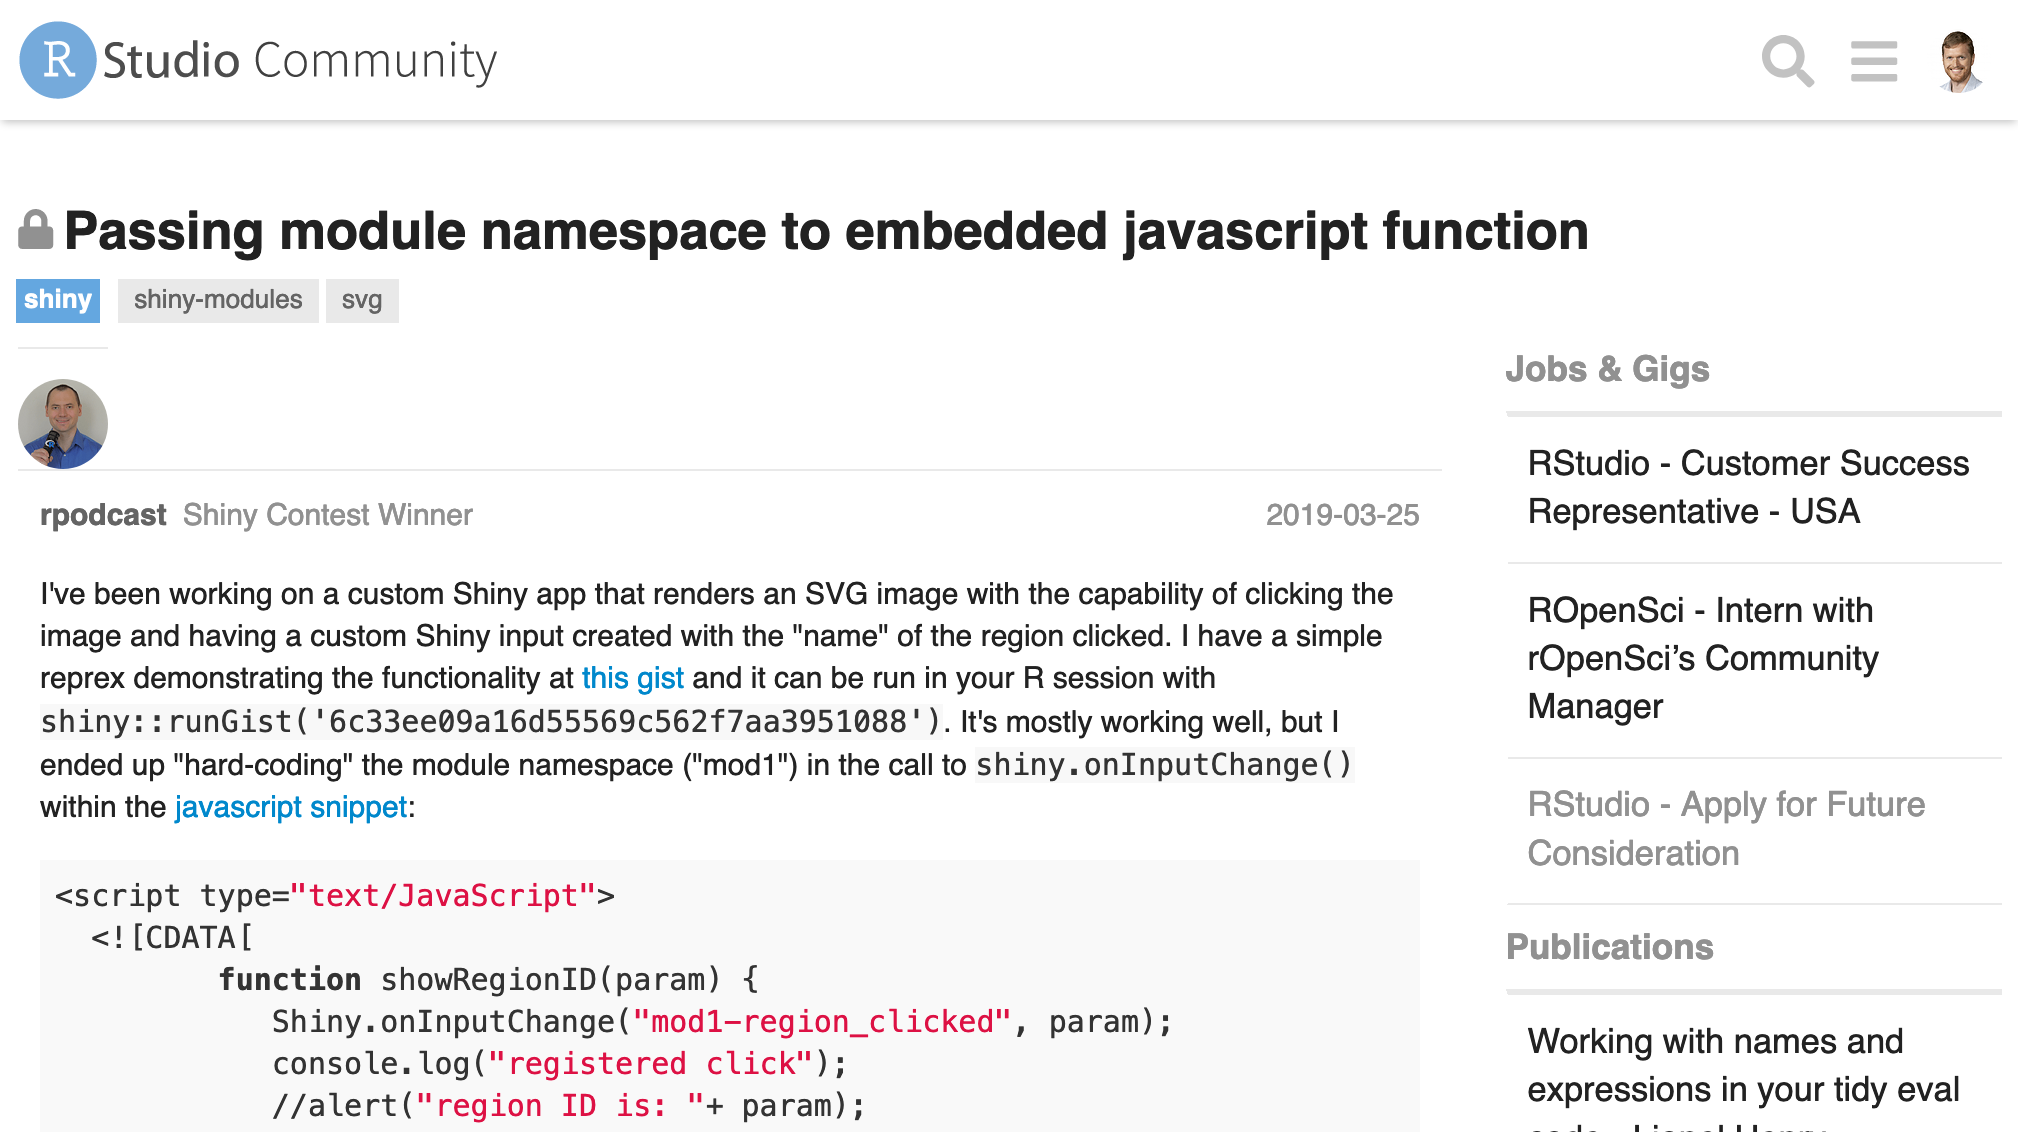Open rpodcast username link
Viewport: 2018px width, 1132px height.
pyautogui.click(x=103, y=515)
